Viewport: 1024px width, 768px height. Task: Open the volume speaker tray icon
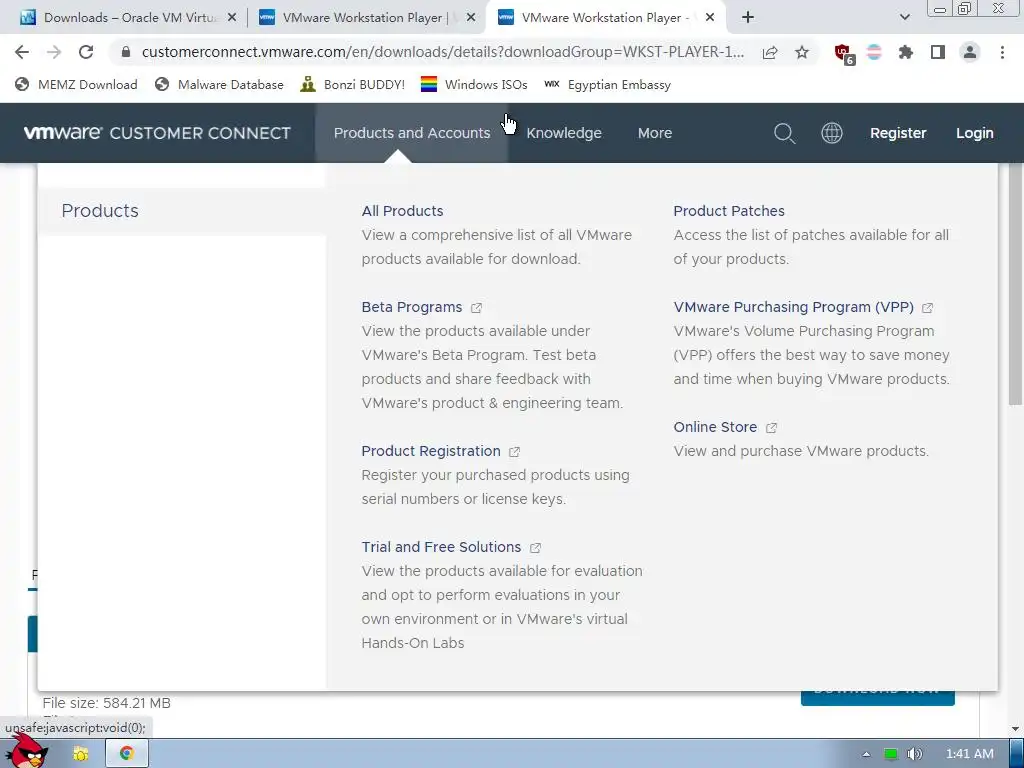coord(915,754)
